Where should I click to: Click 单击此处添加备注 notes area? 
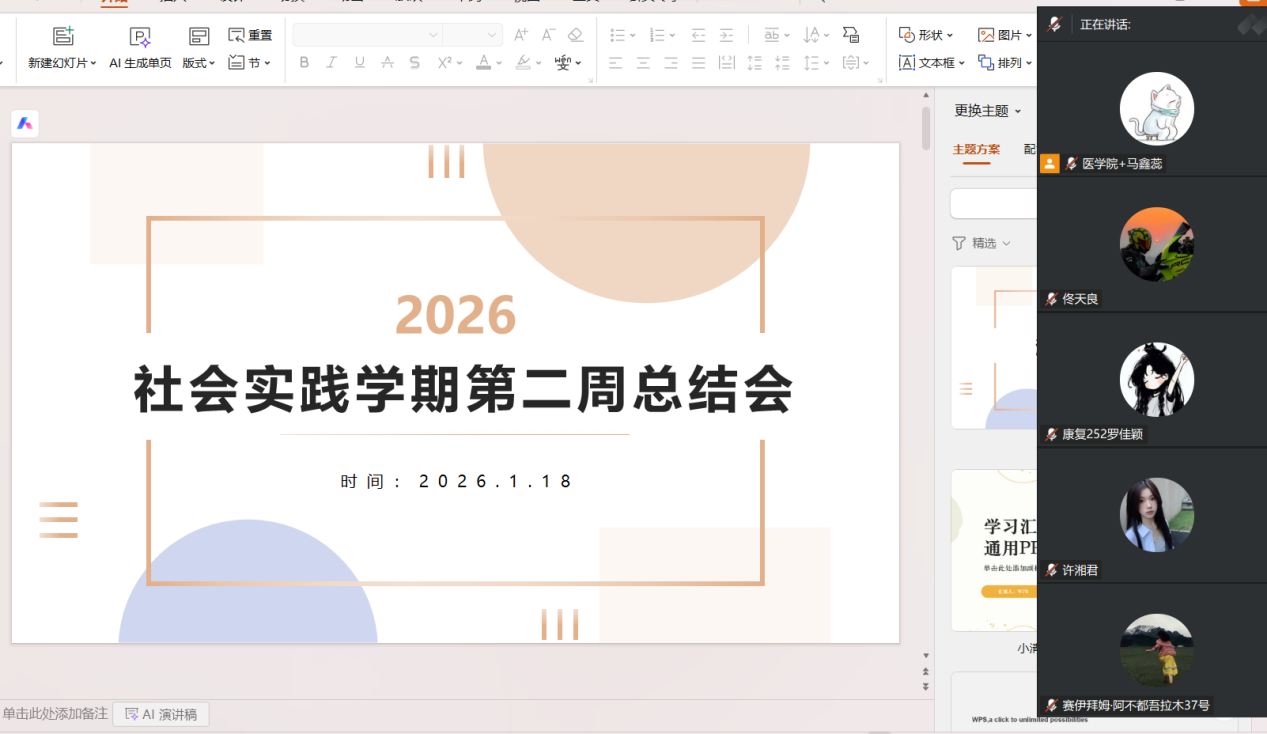click(55, 714)
